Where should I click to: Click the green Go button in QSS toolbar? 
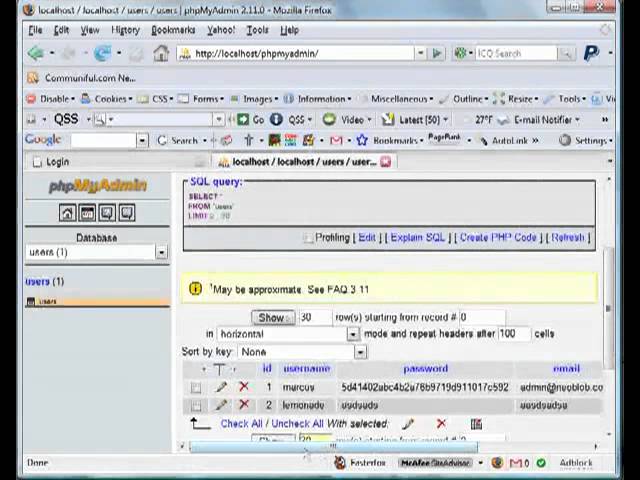pyautogui.click(x=250, y=120)
